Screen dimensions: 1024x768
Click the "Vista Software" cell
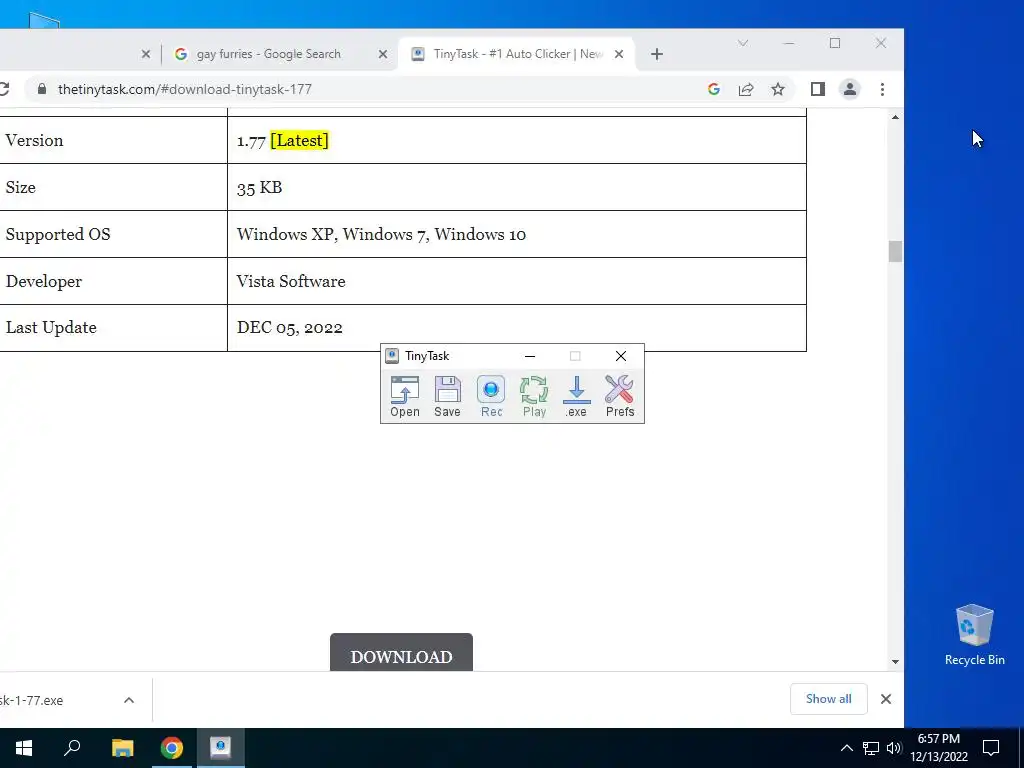[517, 281]
